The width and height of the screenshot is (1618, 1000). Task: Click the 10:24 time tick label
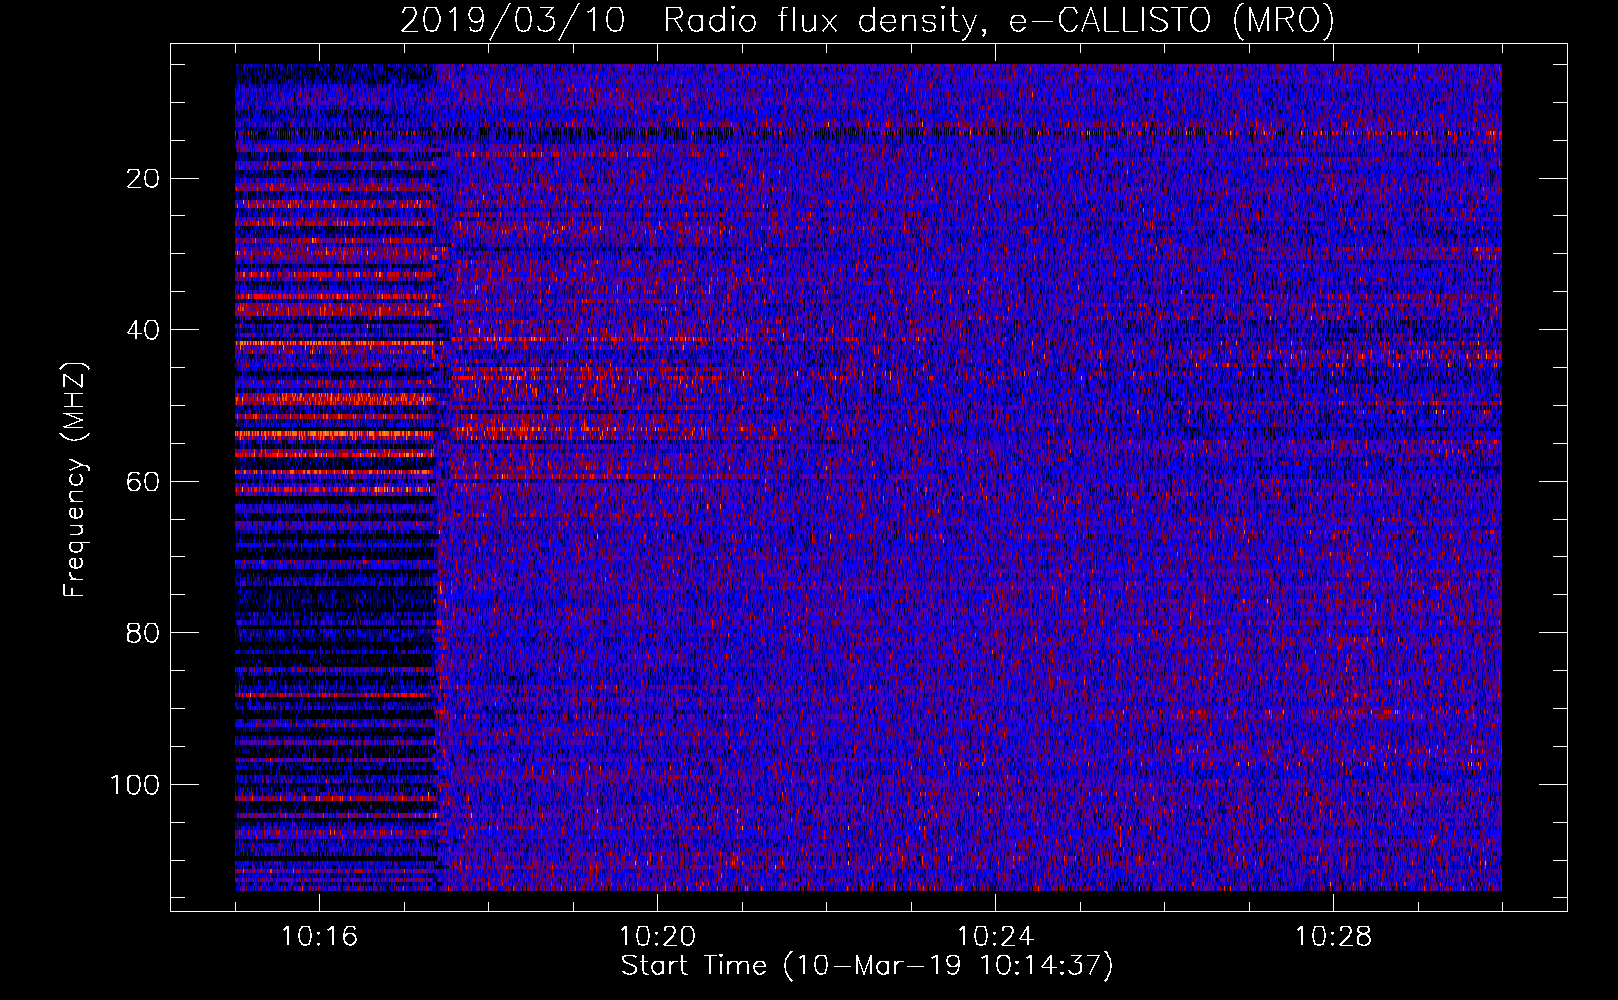point(995,936)
